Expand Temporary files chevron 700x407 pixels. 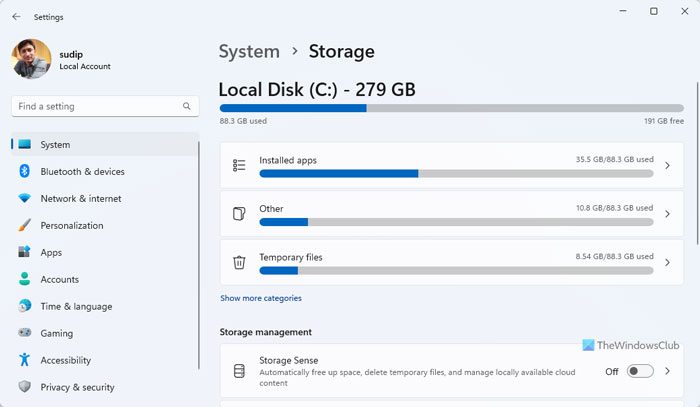[667, 262]
